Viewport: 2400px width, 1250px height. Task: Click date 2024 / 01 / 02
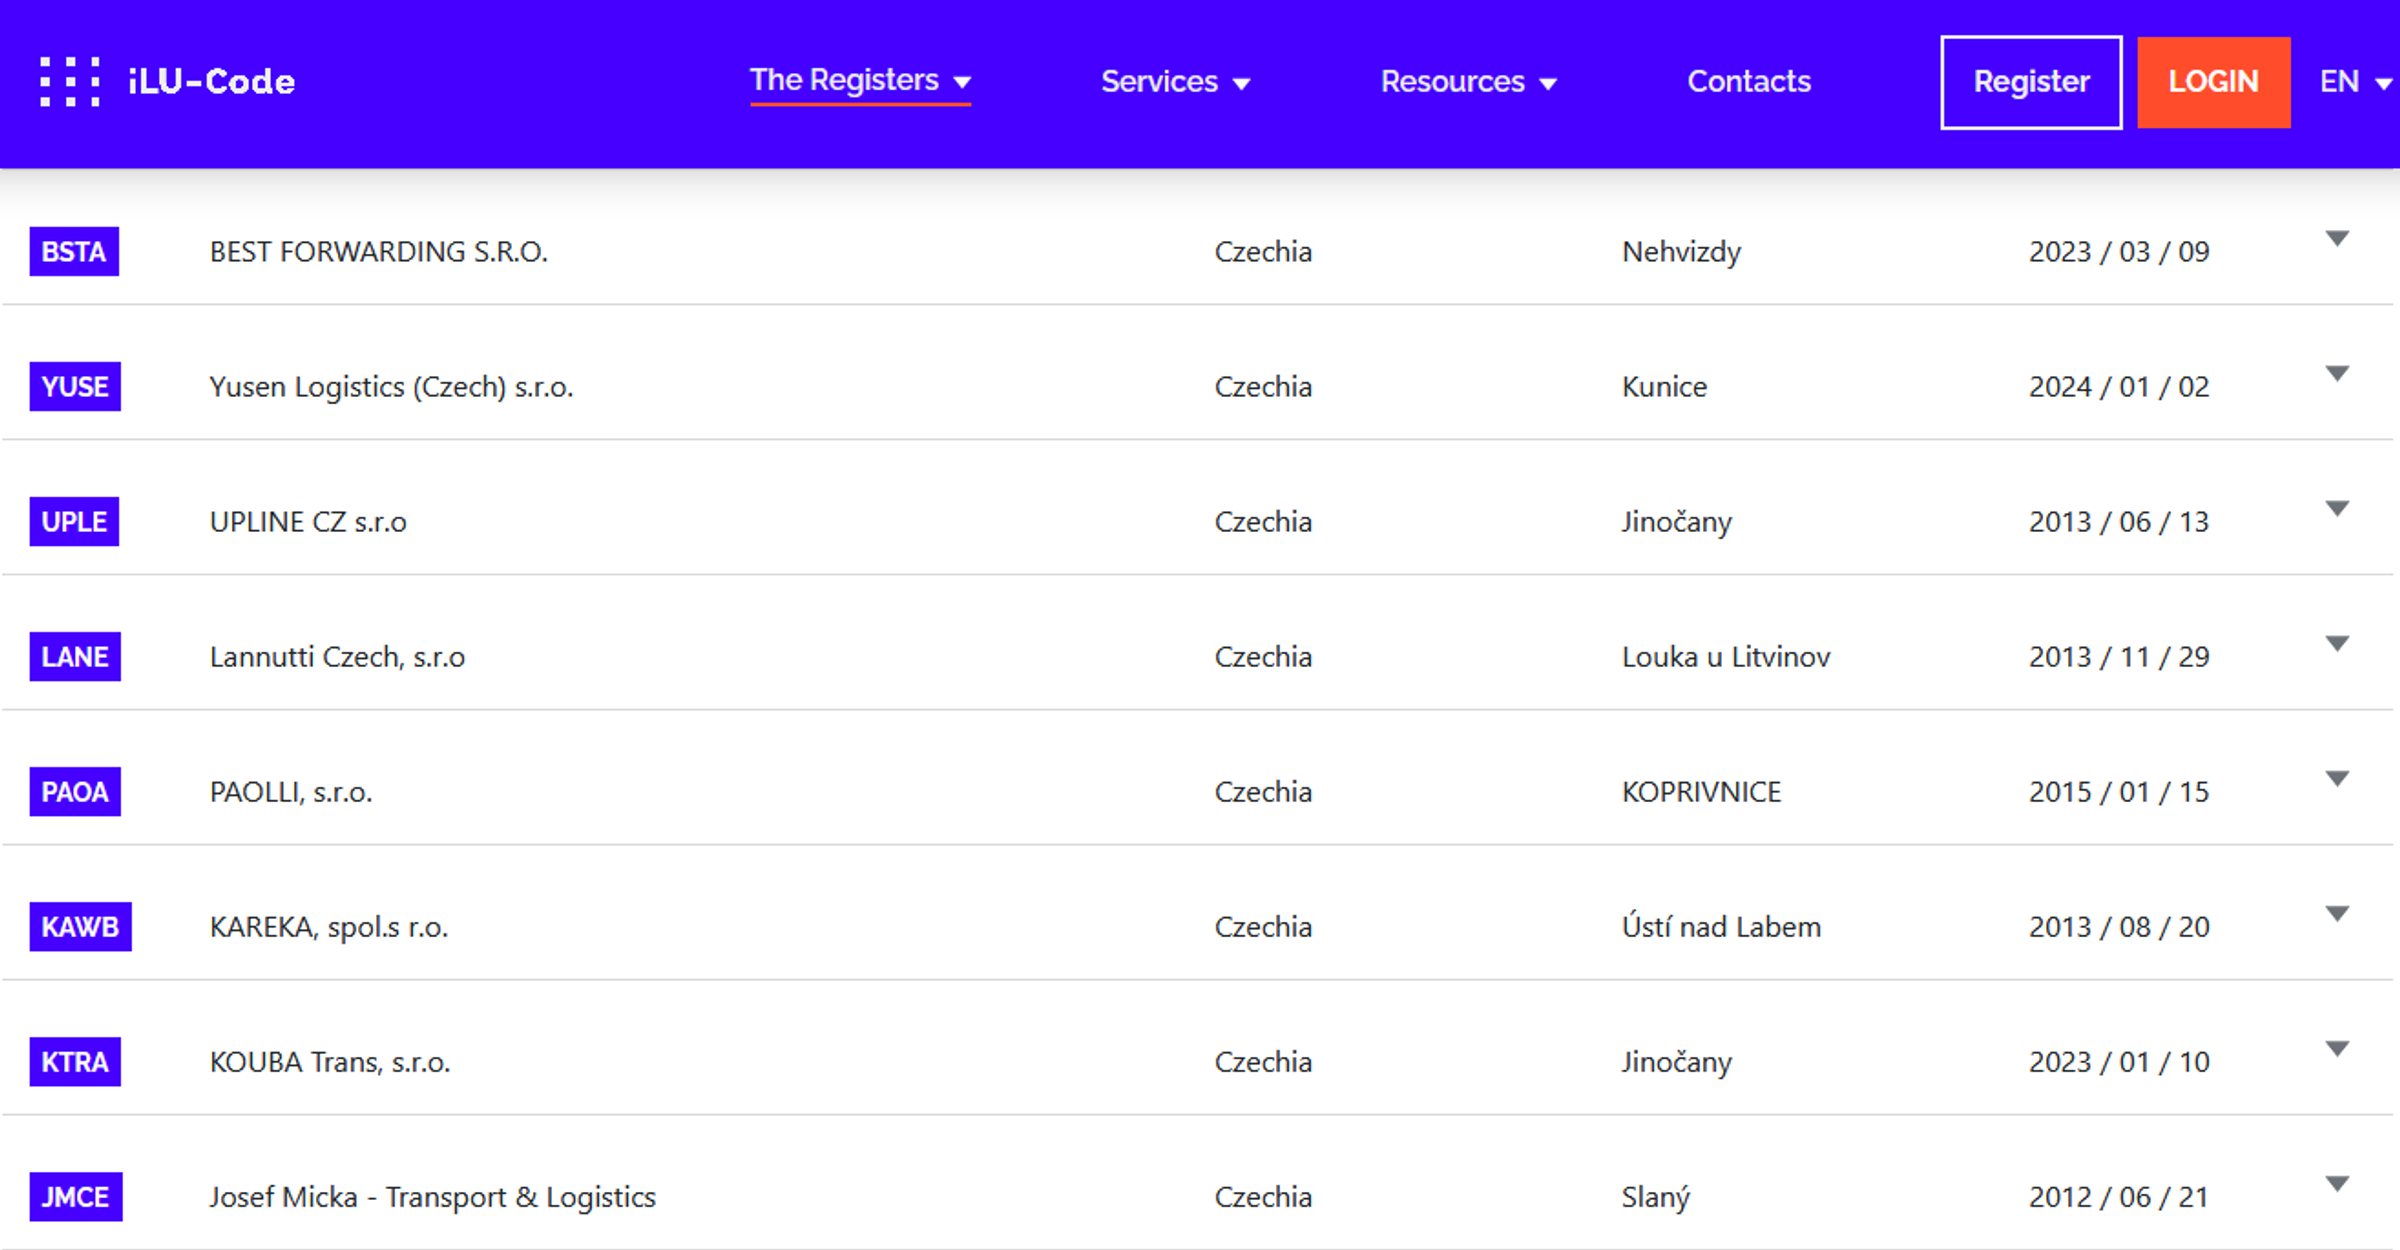coord(2119,387)
